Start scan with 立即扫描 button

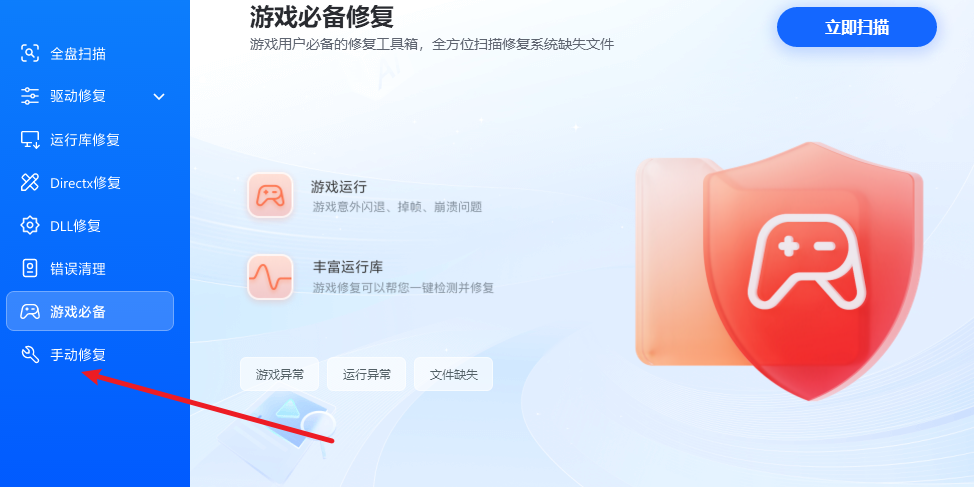pyautogui.click(x=857, y=27)
